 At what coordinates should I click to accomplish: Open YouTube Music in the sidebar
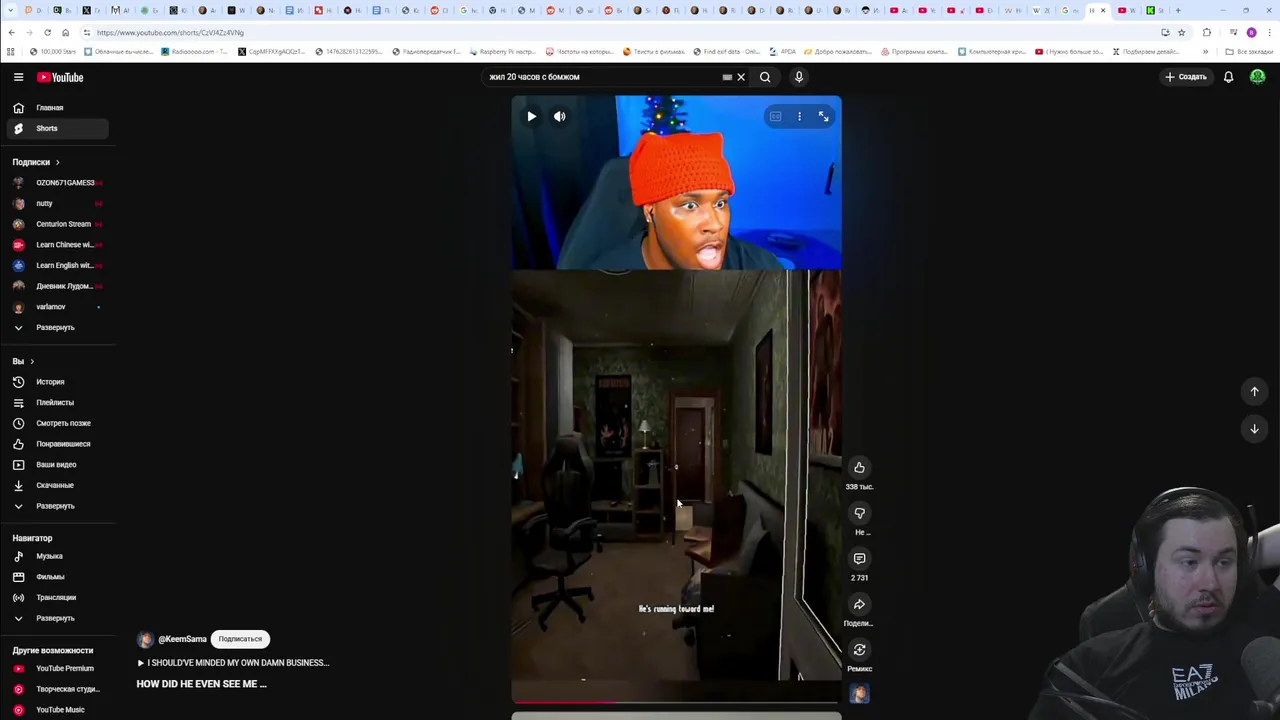(57, 710)
